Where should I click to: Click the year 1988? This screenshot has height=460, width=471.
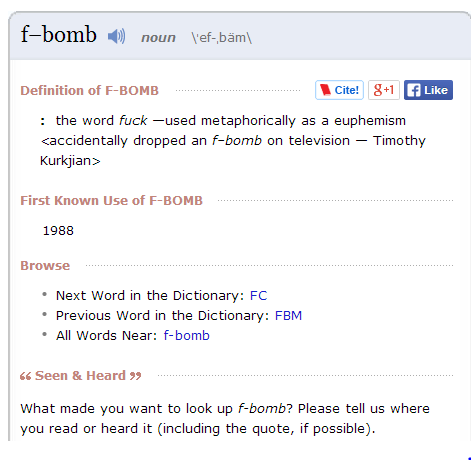click(58, 231)
